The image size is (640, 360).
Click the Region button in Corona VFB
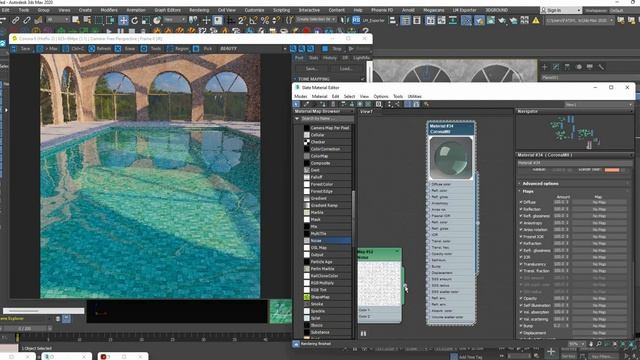tap(178, 49)
